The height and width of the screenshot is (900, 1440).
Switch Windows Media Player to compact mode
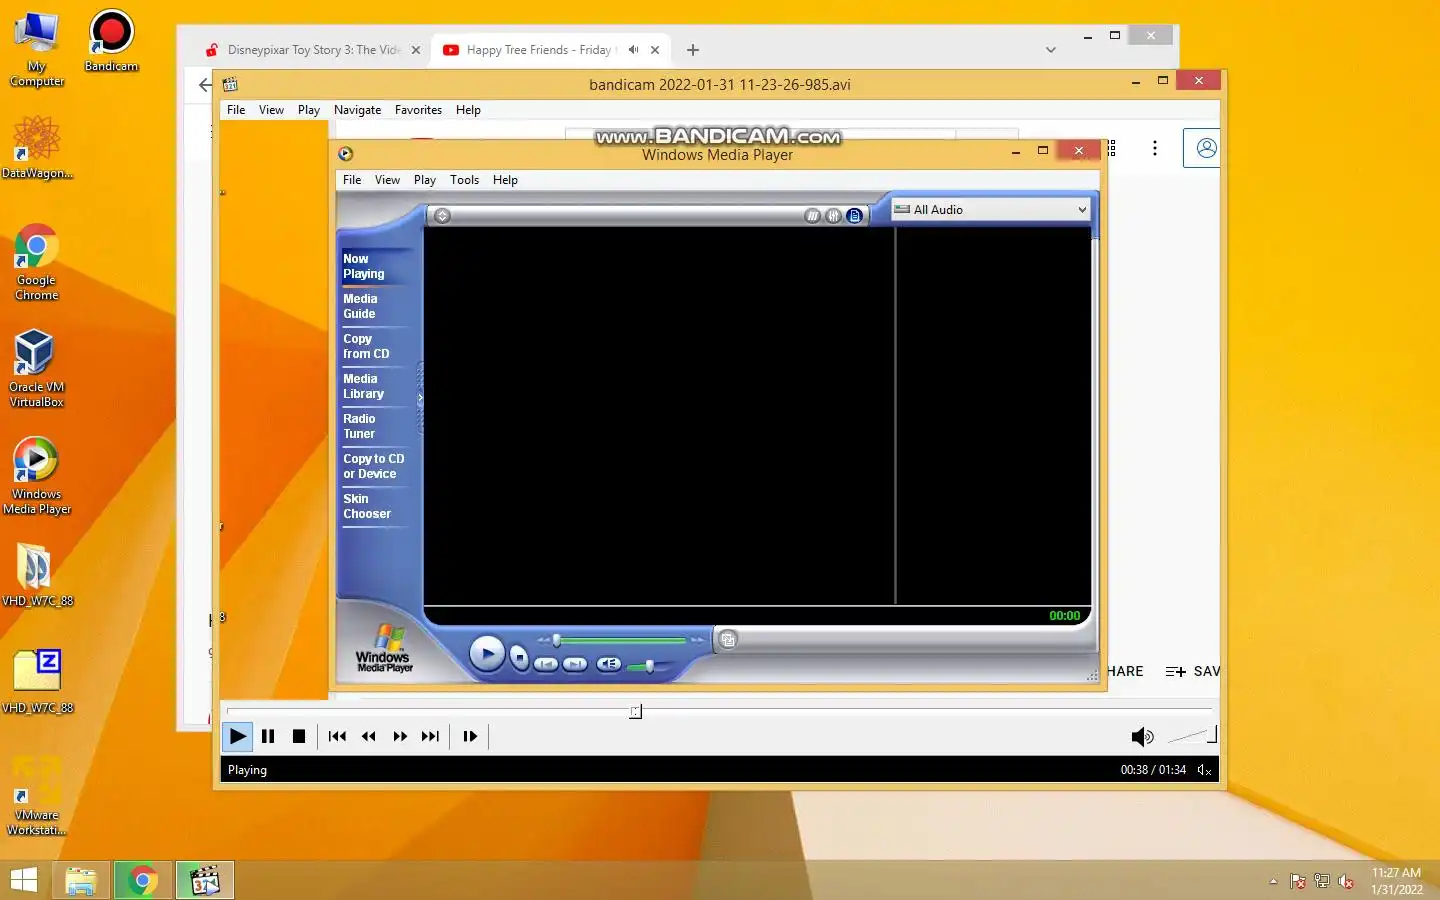click(x=728, y=640)
